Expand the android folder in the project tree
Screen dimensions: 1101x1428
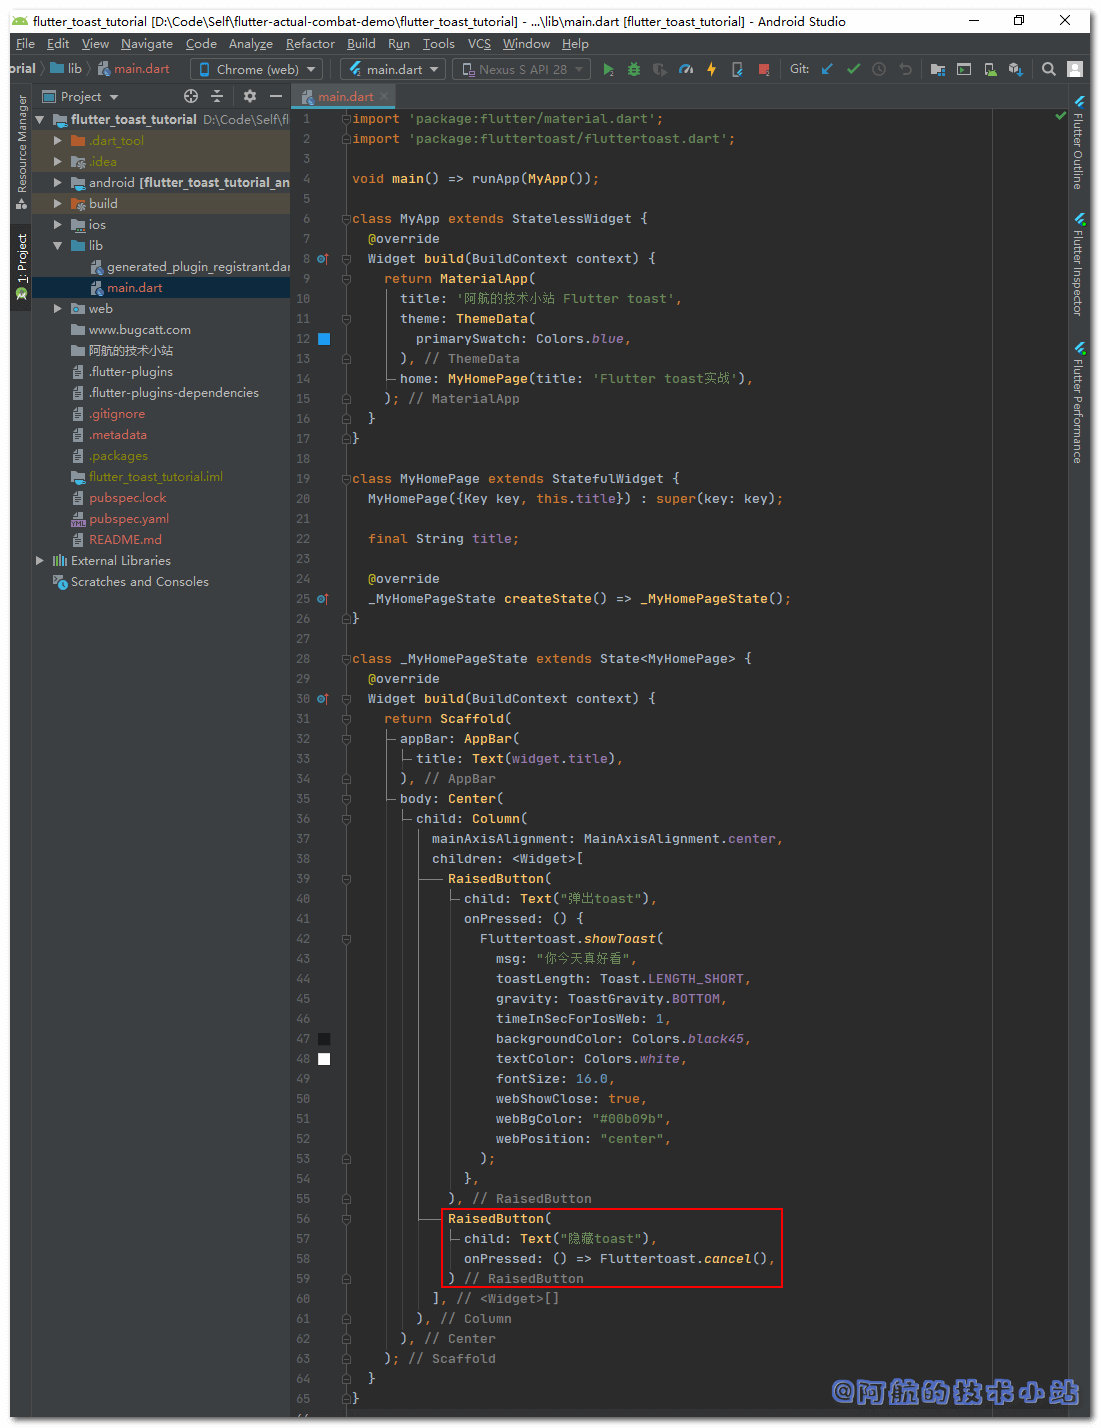tap(58, 183)
